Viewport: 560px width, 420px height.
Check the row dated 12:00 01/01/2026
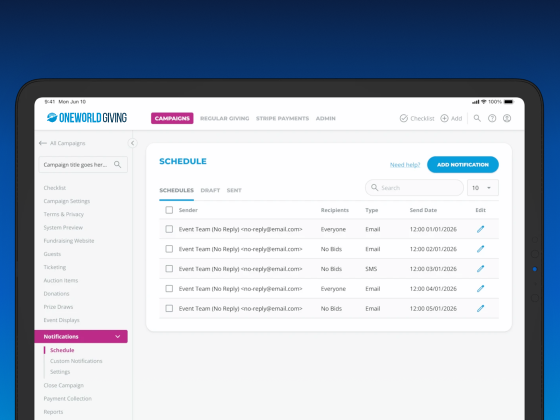point(169,229)
